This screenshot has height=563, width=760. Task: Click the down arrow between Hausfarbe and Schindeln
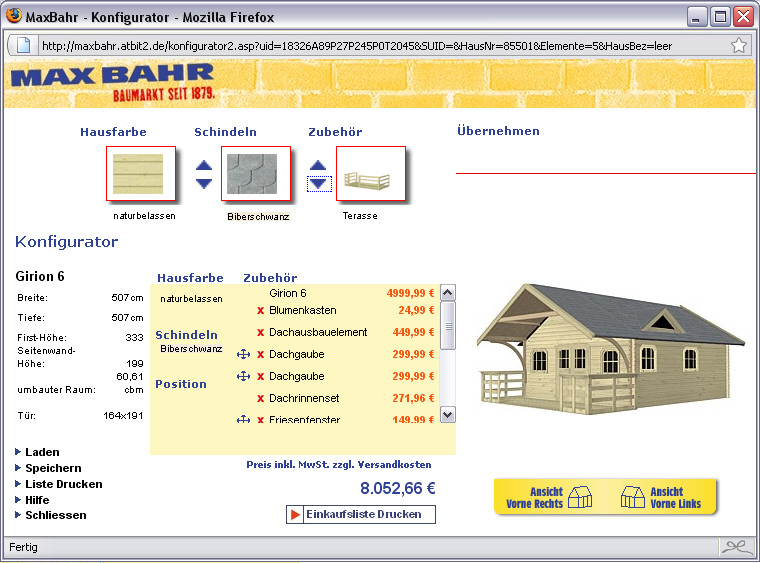(204, 183)
